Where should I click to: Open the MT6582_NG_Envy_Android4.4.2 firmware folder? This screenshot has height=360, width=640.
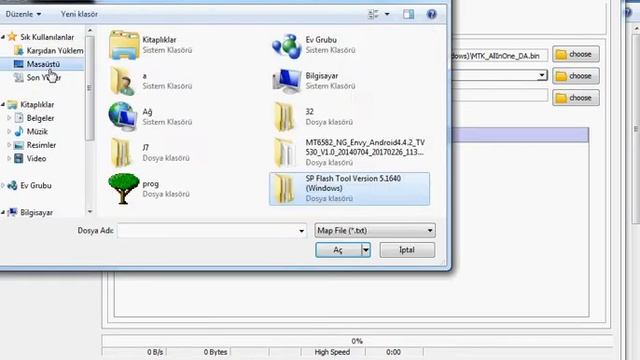(x=350, y=153)
